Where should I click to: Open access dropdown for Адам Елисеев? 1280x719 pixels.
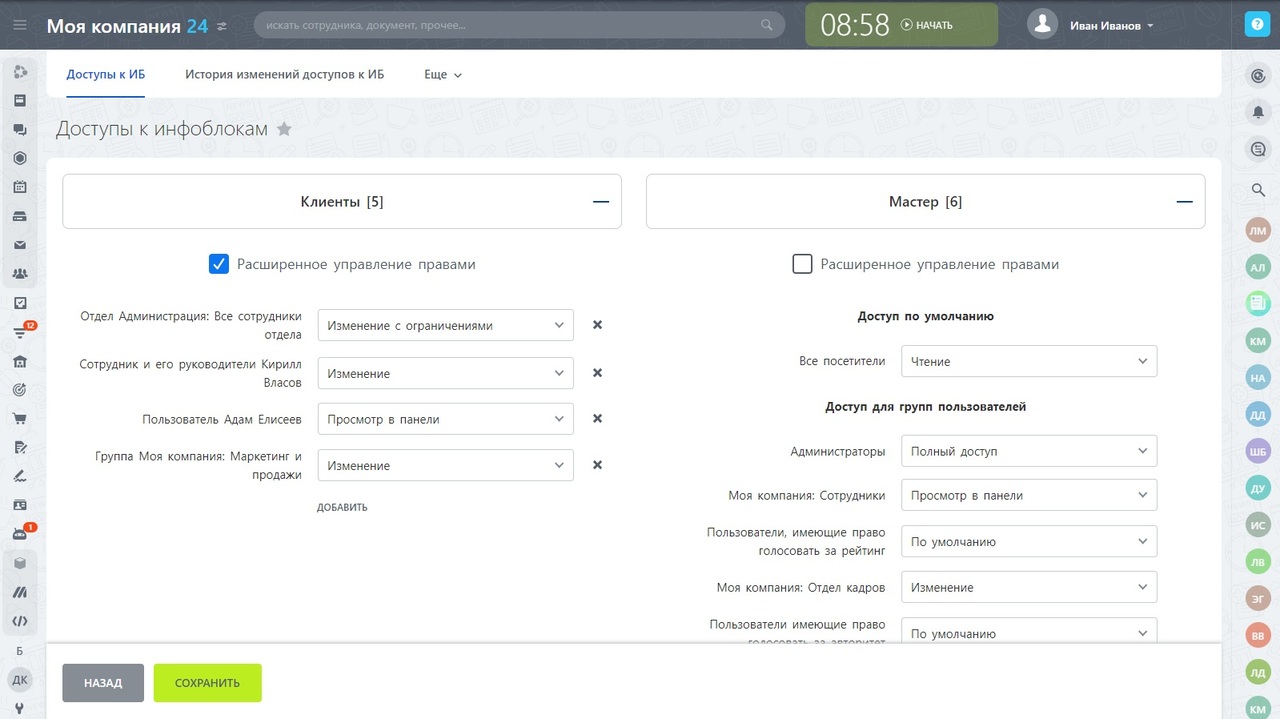(x=446, y=419)
